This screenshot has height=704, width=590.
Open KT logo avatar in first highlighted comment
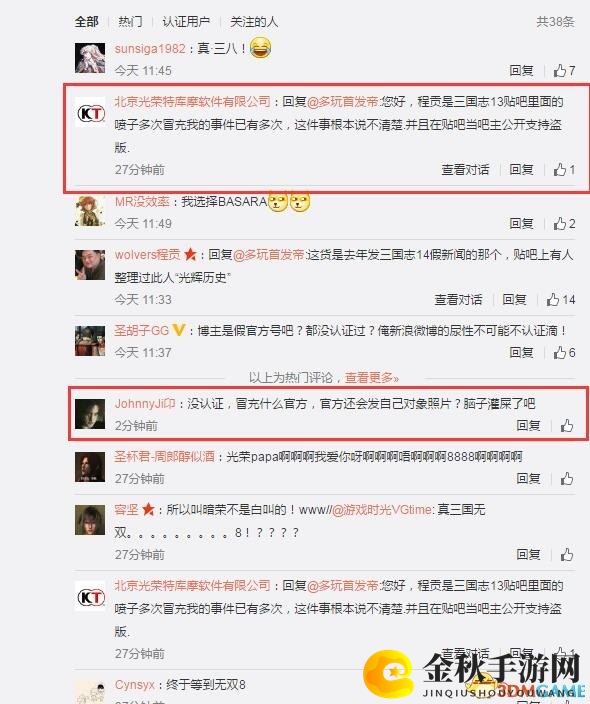tap(90, 112)
